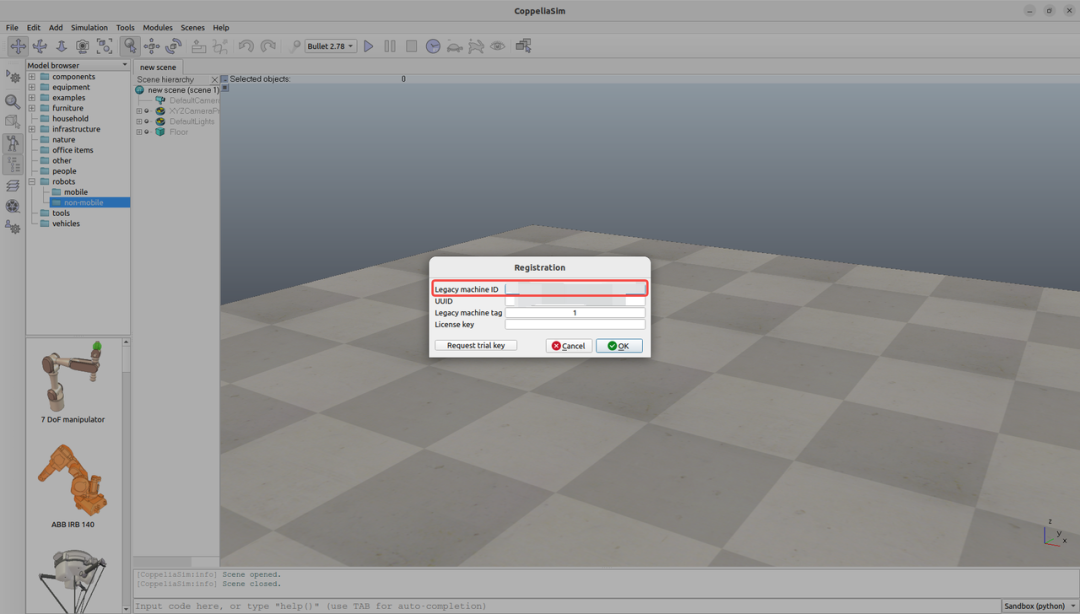Toggle real-time mode clock icon
This screenshot has width=1080, height=614.
click(x=433, y=46)
